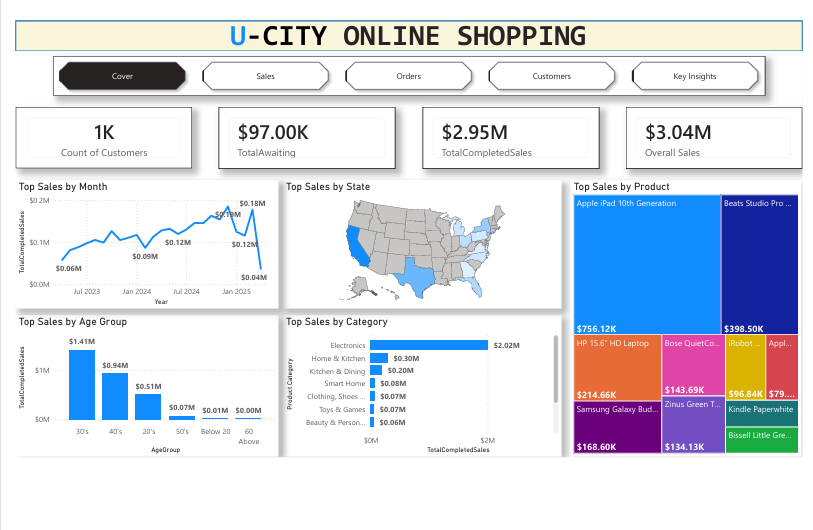Select the Beats Studio Pro treemap tile
This screenshot has width=813, height=530.
click(x=760, y=264)
